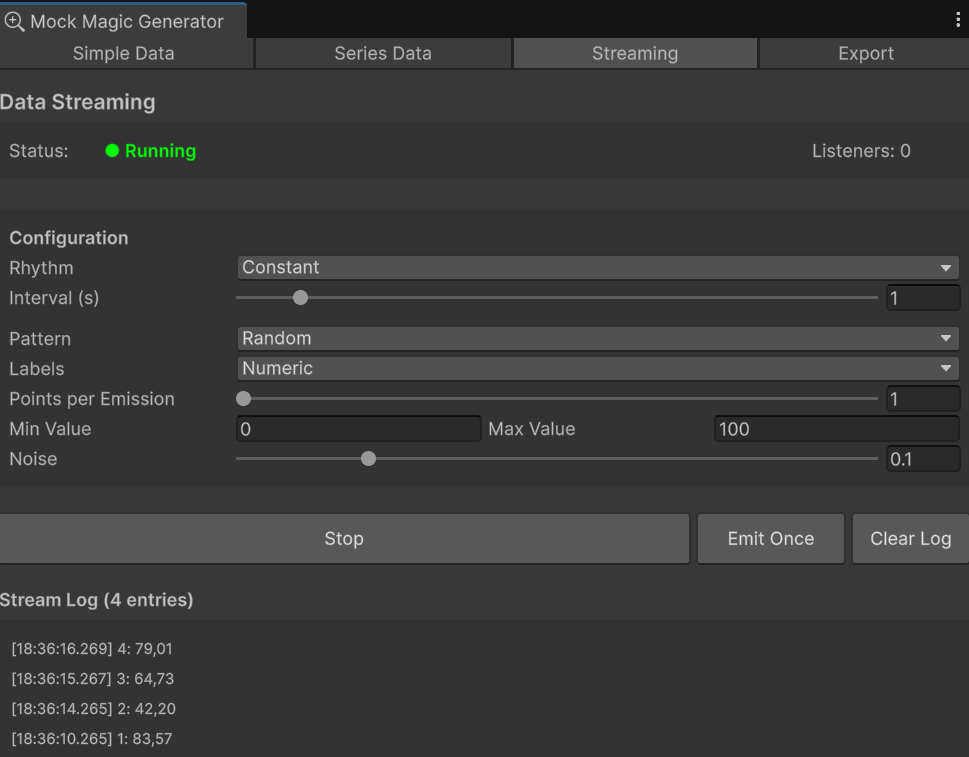The image size is (969, 757).
Task: Click the Min Value label
Action: [50, 429]
